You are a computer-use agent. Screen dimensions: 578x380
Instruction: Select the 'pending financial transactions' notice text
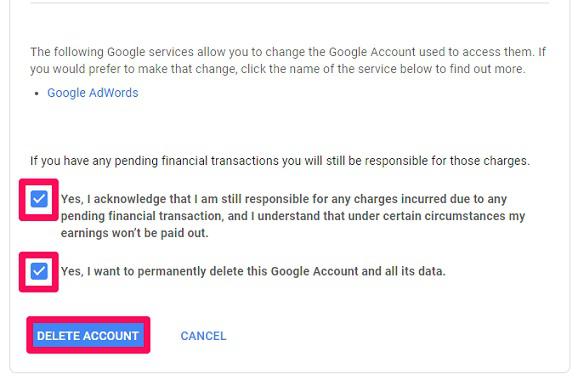pyautogui.click(x=280, y=161)
